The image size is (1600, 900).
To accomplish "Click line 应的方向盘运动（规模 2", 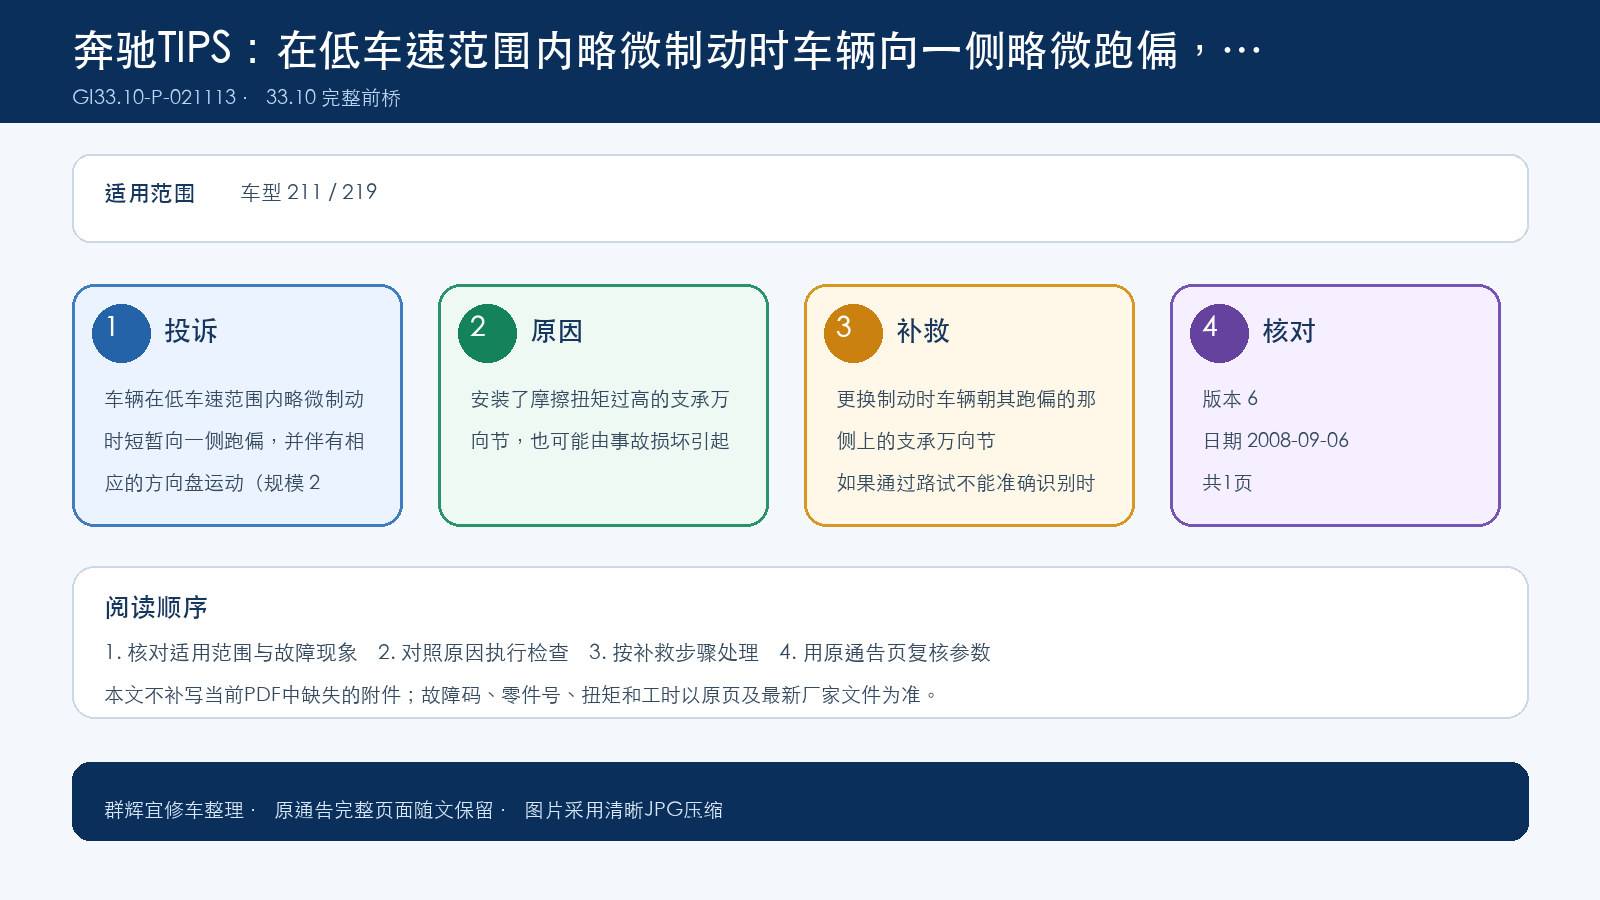I will [213, 483].
